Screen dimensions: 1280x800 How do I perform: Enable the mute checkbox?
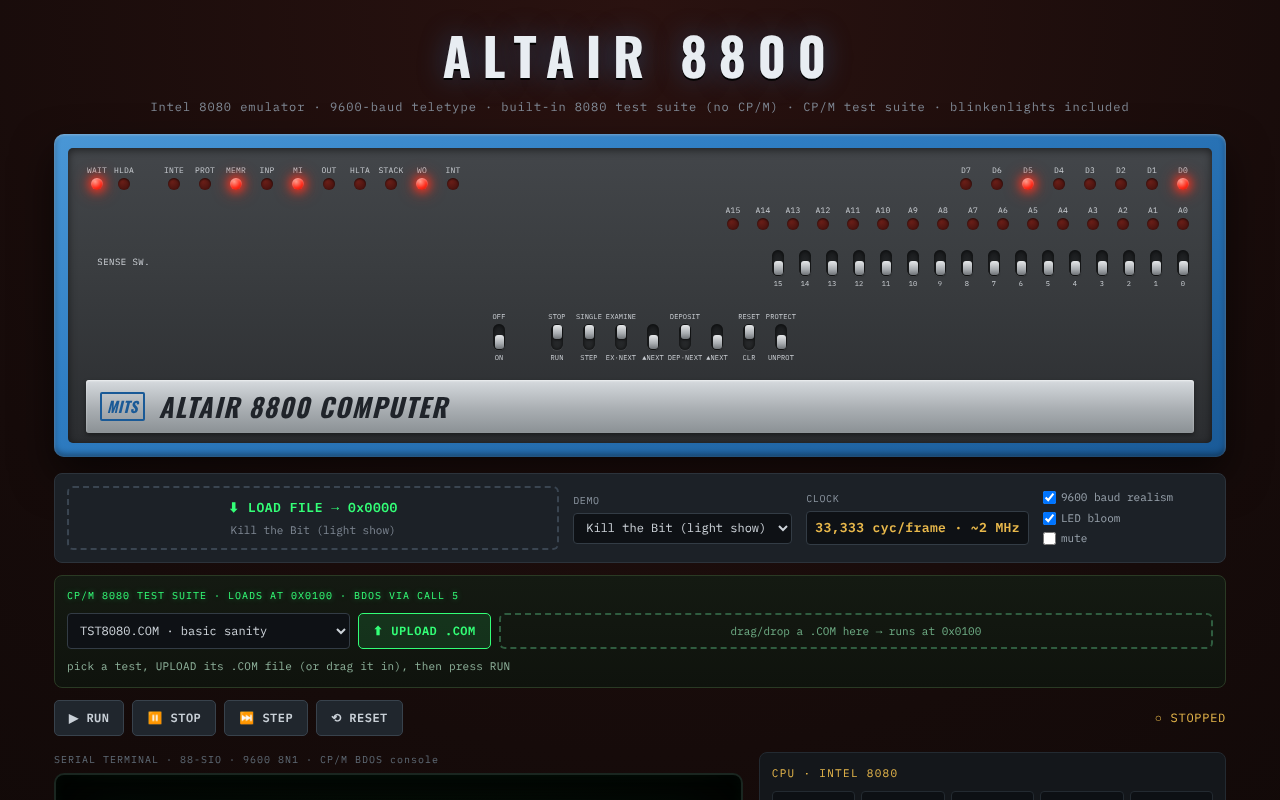tap(1049, 538)
